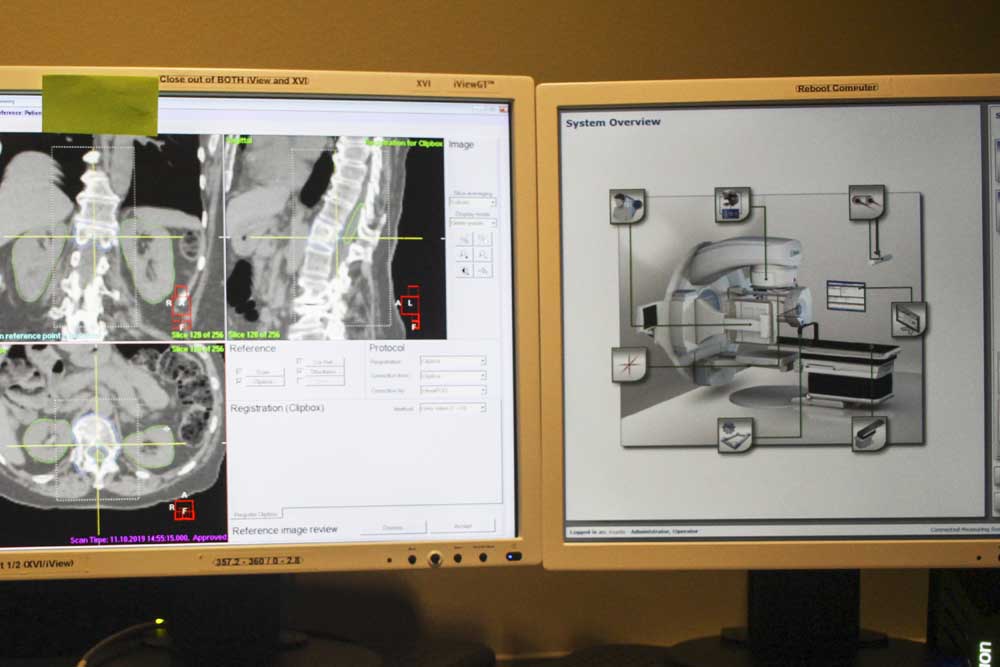Click the coronal CT view
The width and height of the screenshot is (1000, 667).
coord(112,236)
